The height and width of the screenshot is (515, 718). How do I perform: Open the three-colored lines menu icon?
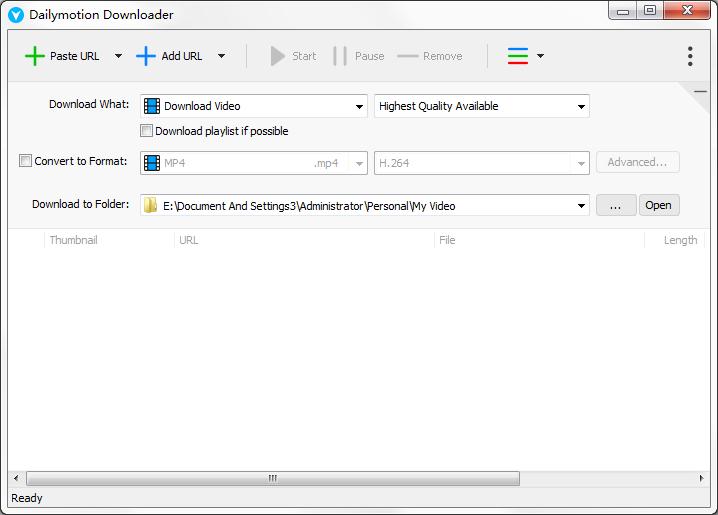click(518, 56)
